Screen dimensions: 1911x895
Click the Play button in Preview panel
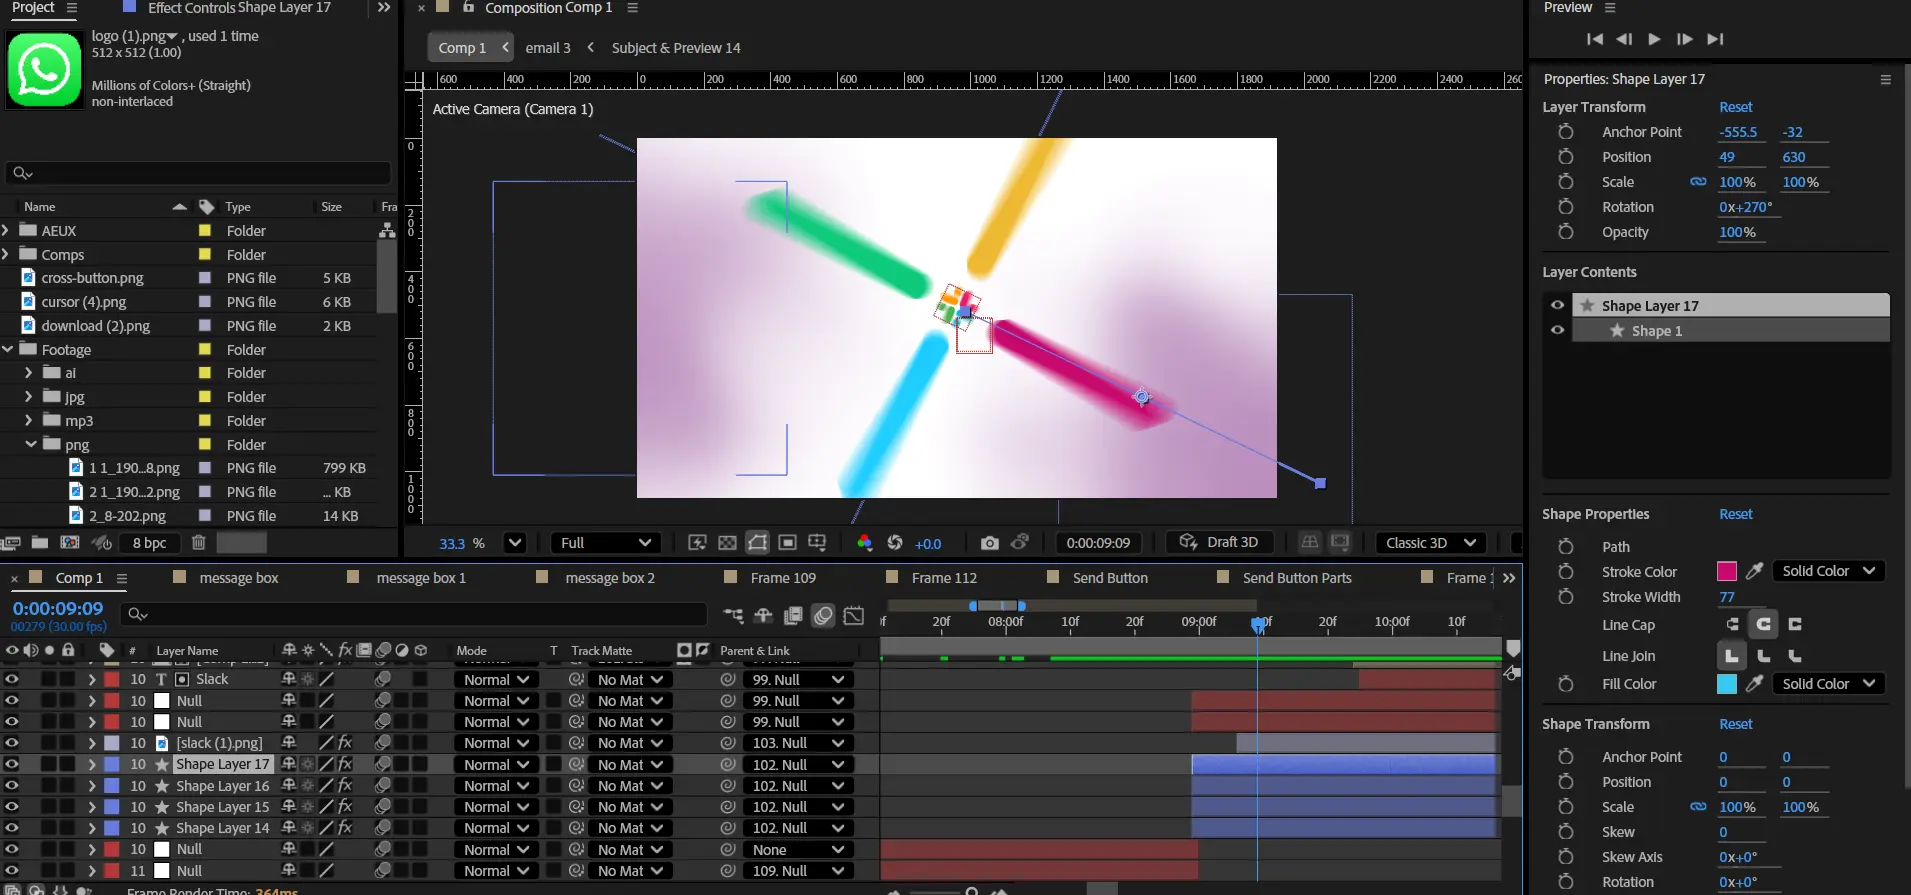click(1654, 39)
